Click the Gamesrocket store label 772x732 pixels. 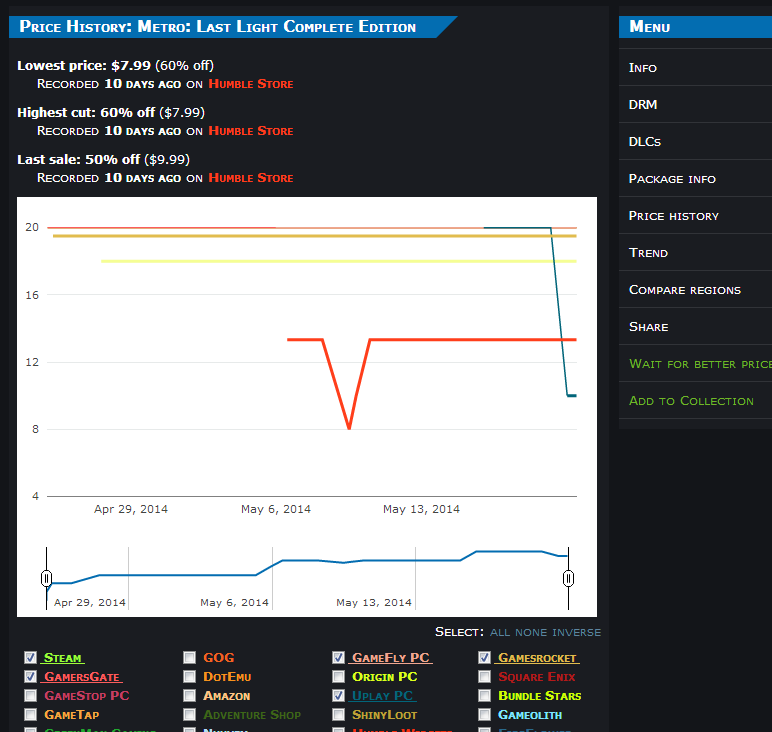(537, 658)
